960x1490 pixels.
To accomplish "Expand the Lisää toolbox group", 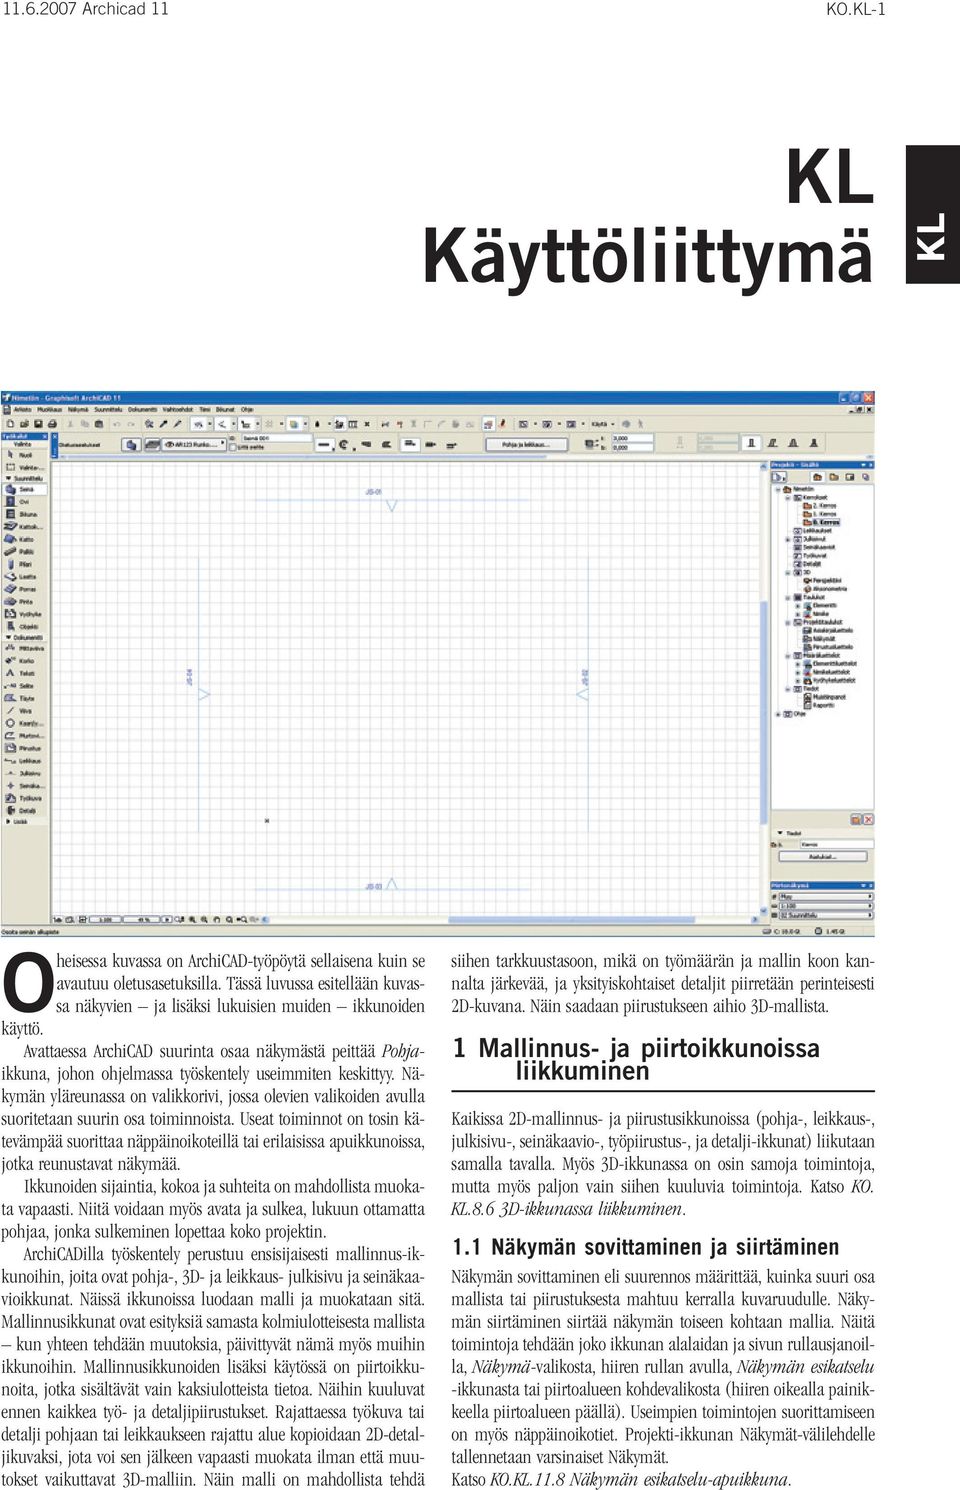I will tap(7, 822).
